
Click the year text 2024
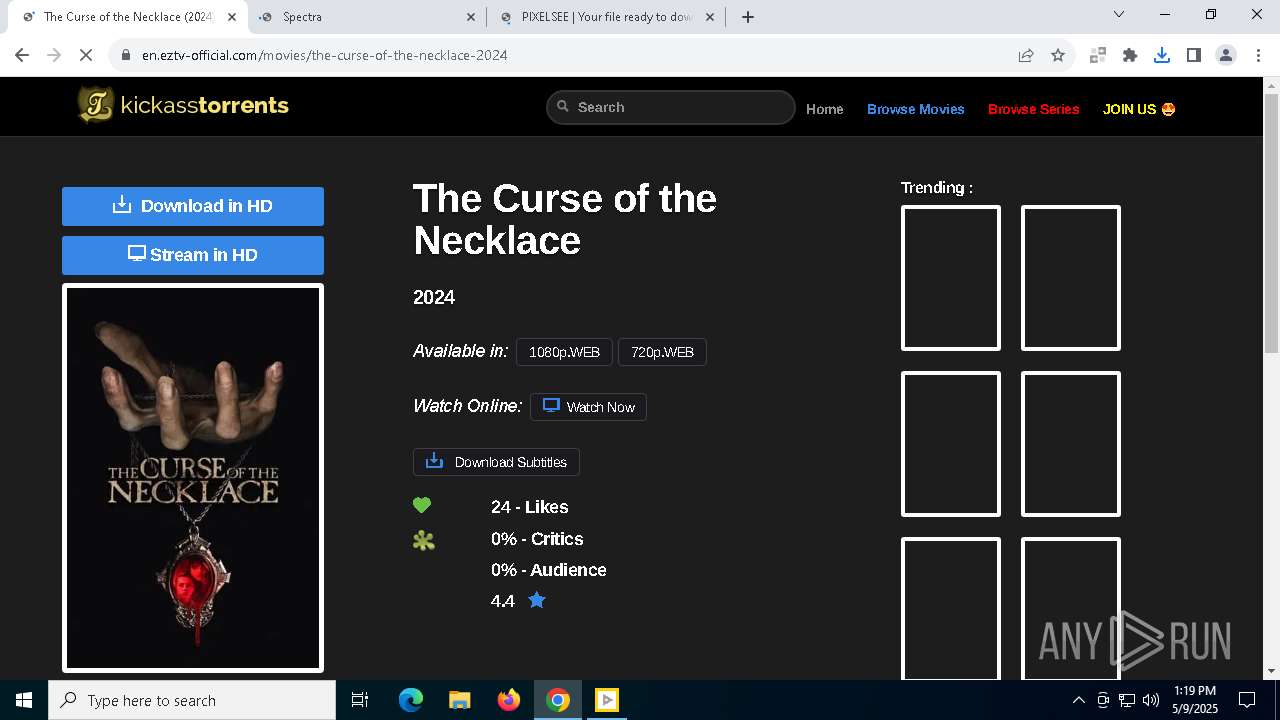pos(434,297)
